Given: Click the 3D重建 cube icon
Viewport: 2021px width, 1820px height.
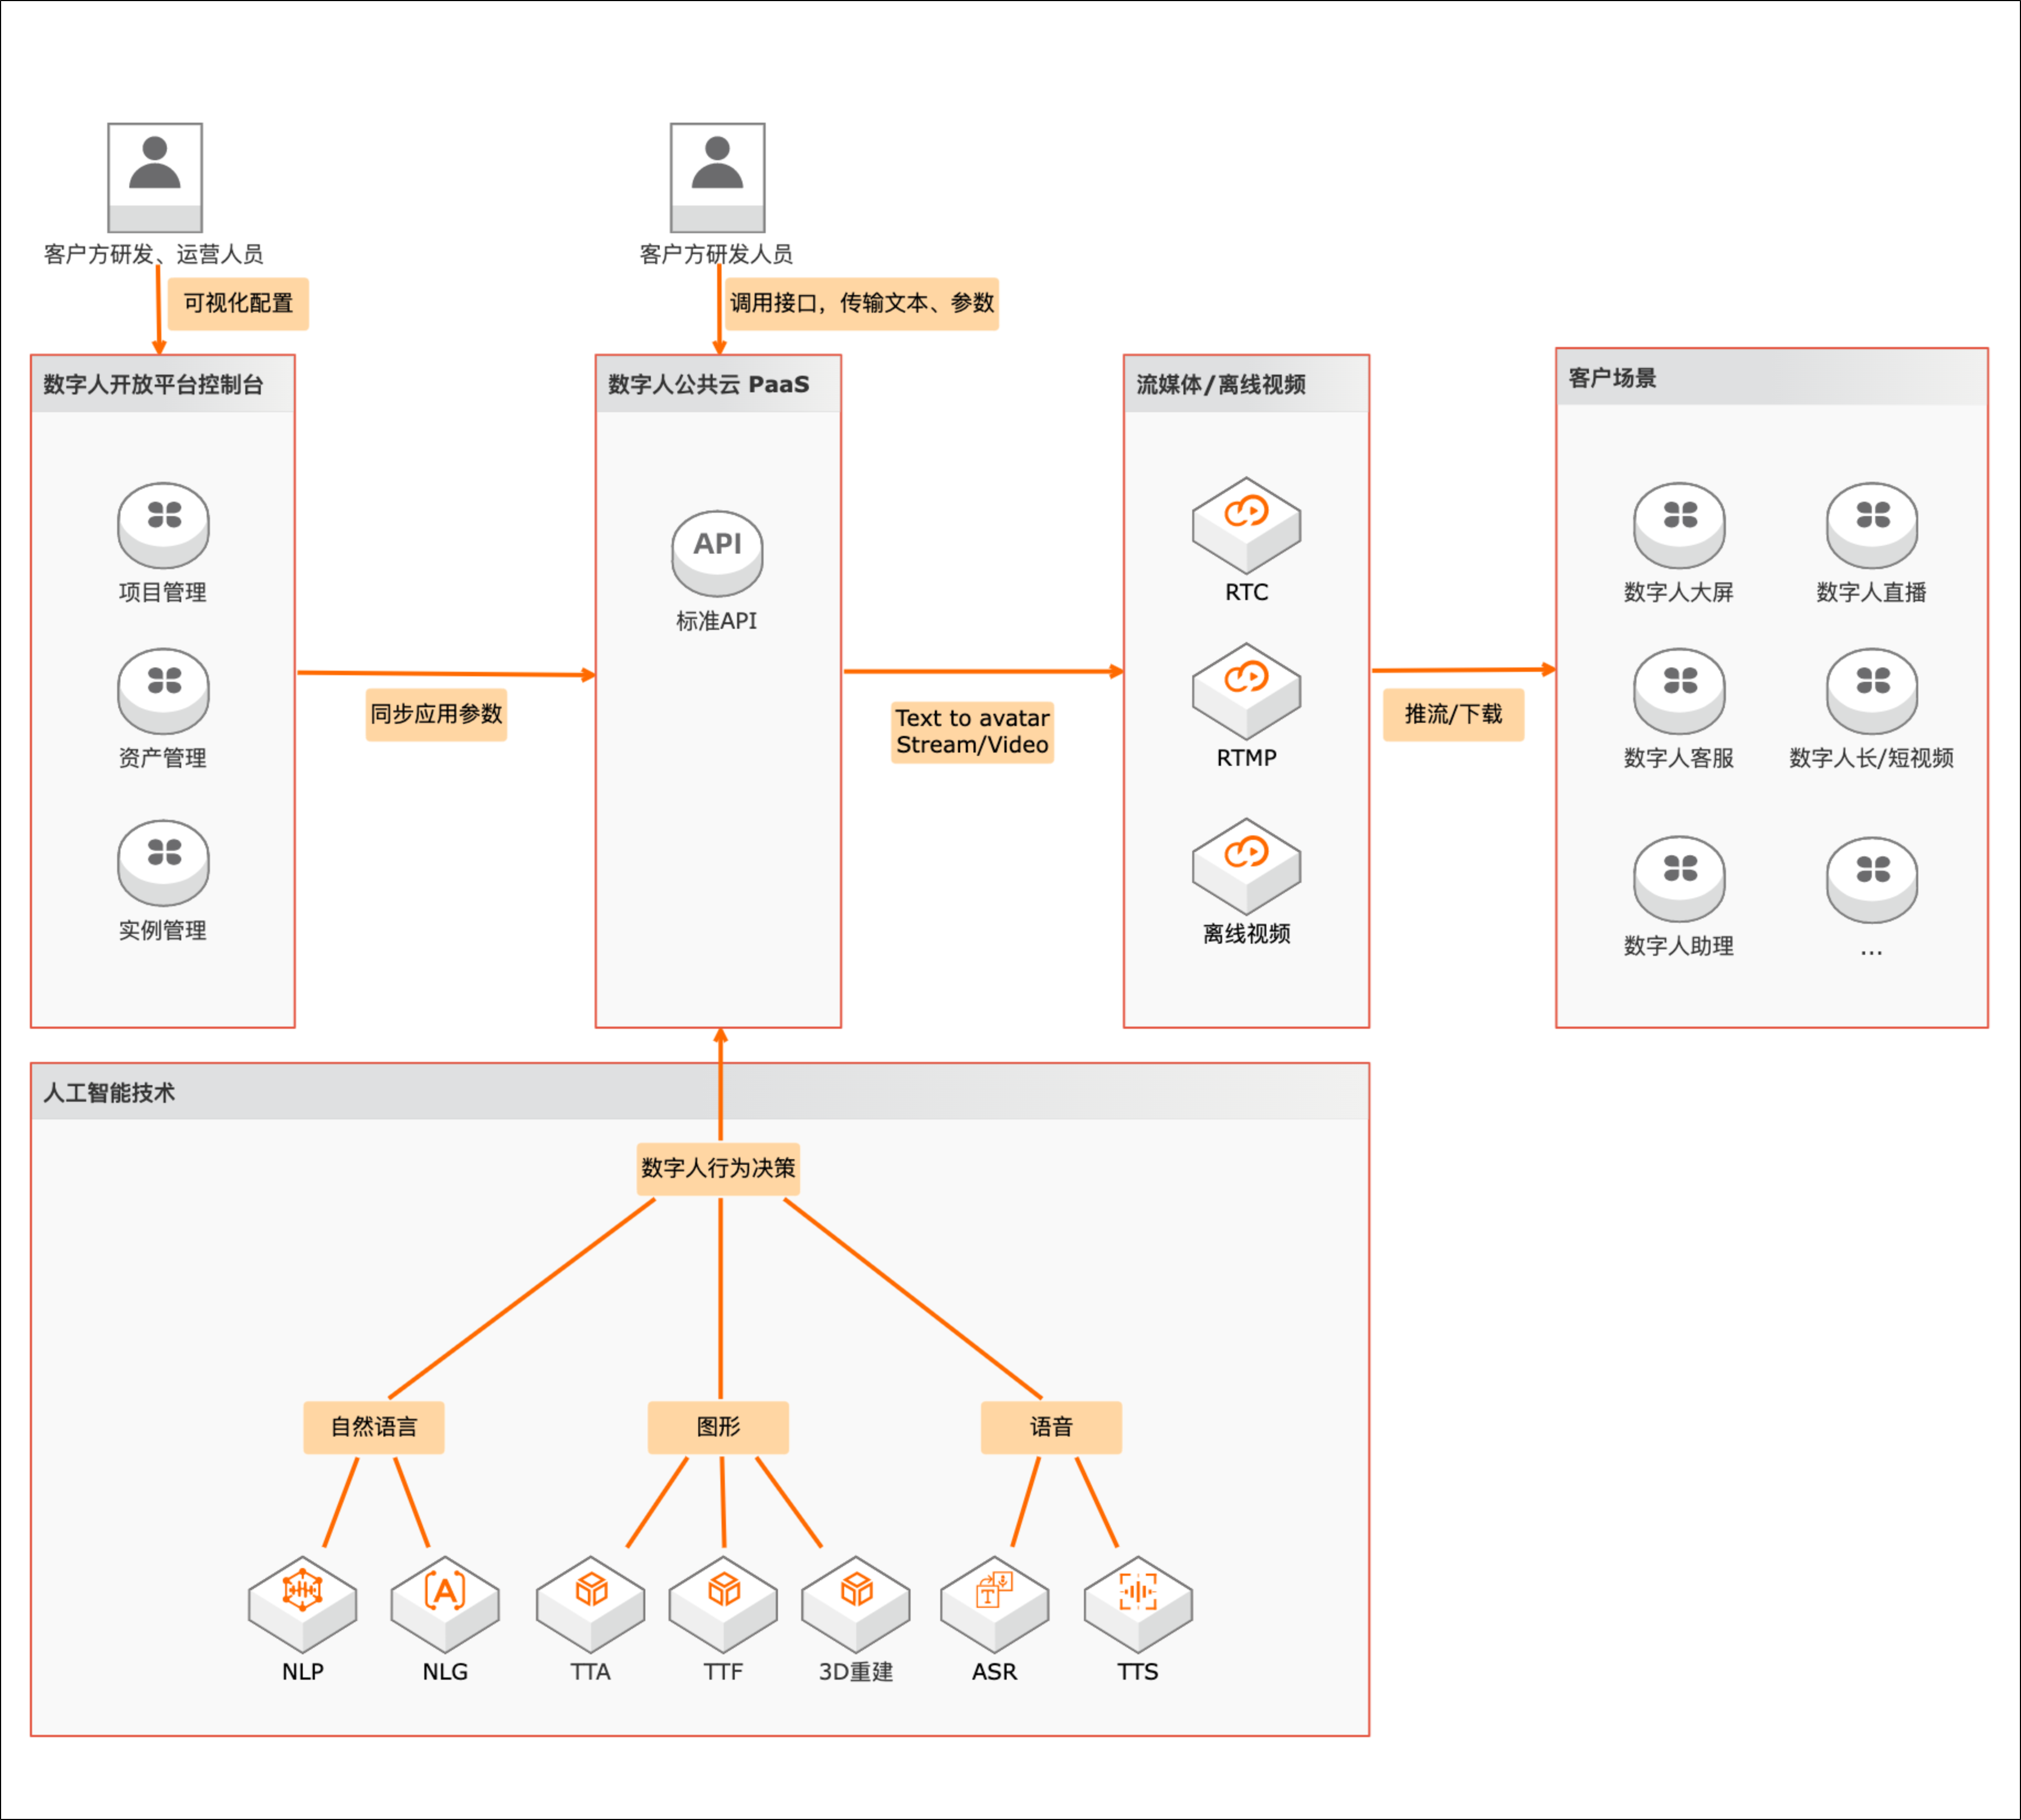Looking at the screenshot, I should click(856, 1604).
